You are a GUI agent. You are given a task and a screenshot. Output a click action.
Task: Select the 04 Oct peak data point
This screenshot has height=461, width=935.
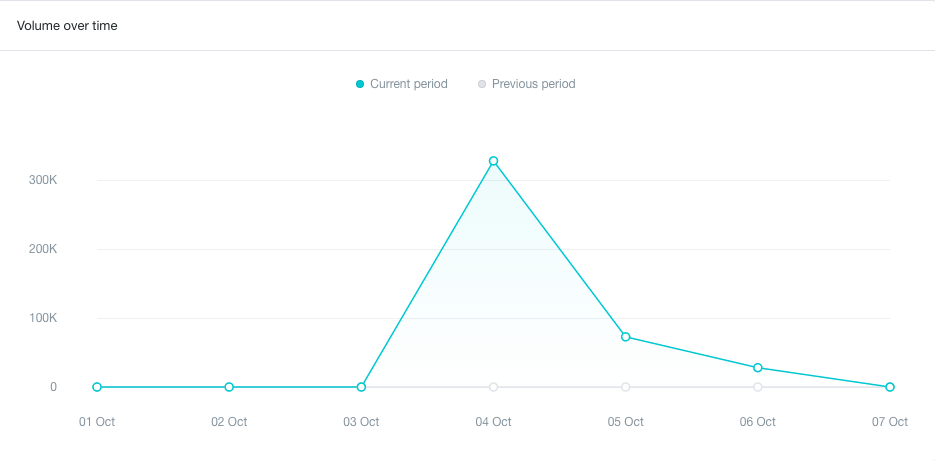tap(493, 161)
